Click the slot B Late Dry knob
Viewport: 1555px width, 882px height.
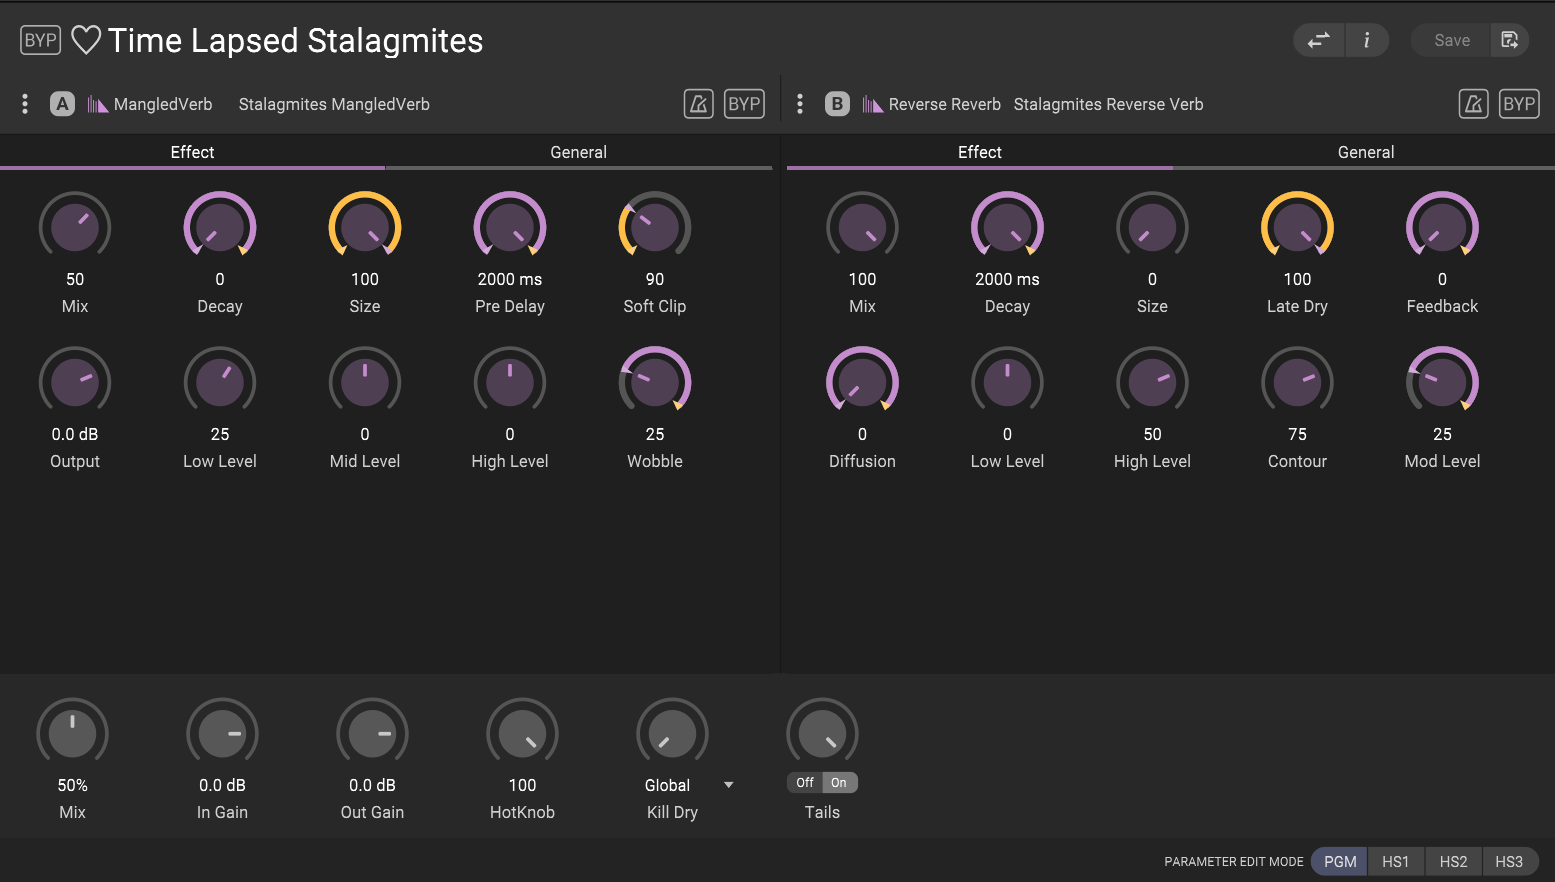click(1297, 228)
